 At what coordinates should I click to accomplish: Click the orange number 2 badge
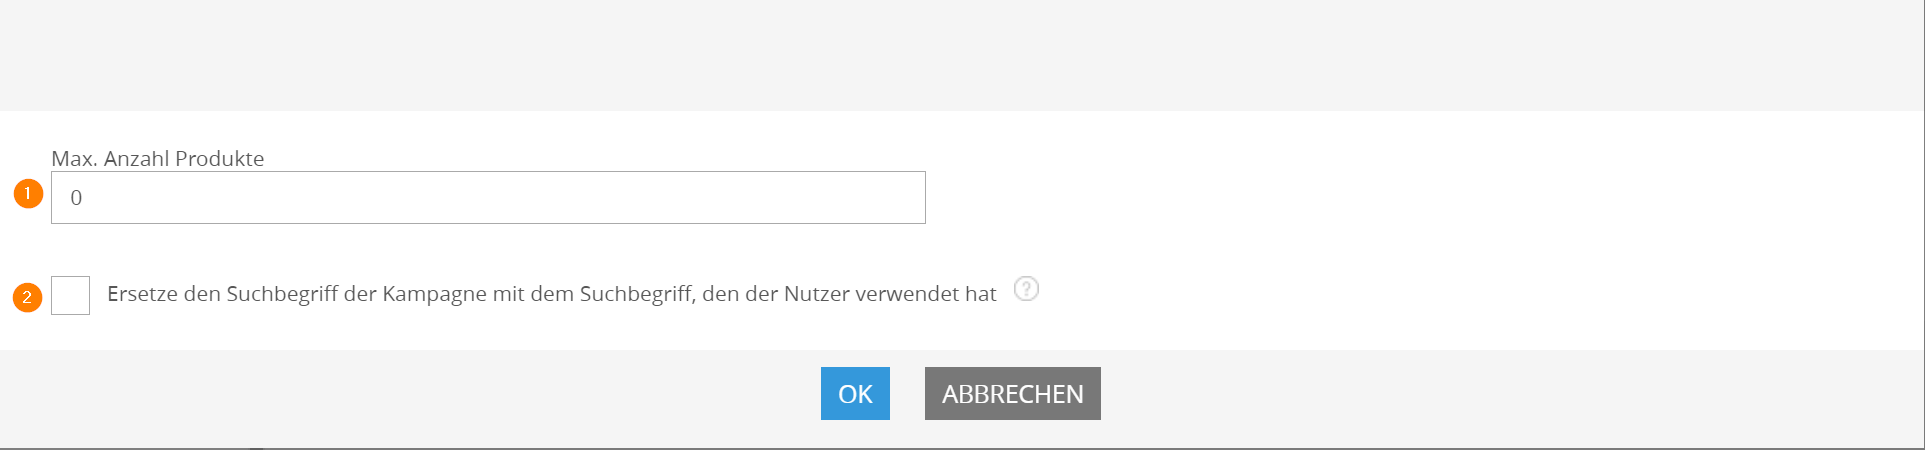click(x=27, y=297)
